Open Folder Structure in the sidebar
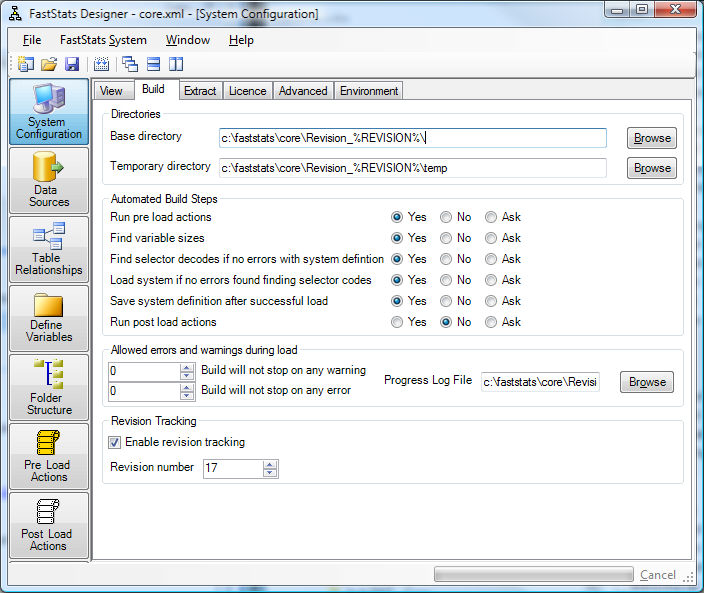Screen dimensions: 704x593 coord(49,387)
